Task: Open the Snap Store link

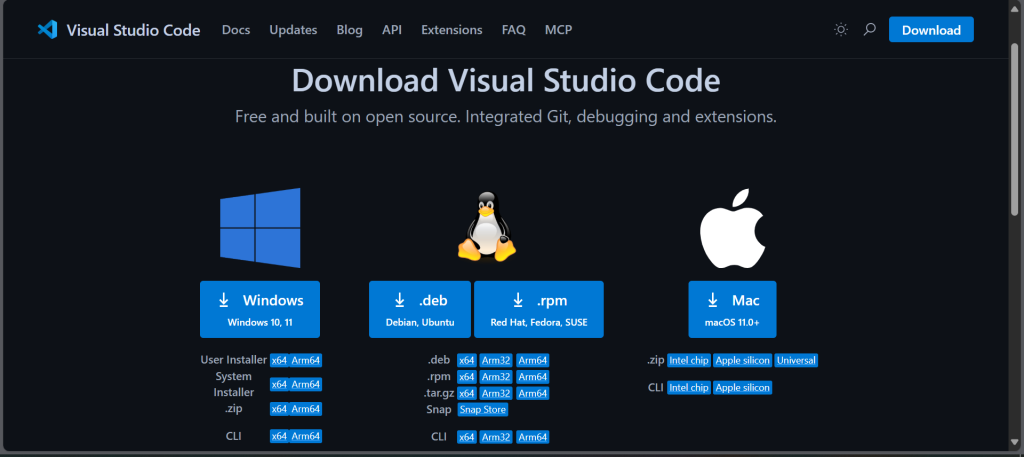Action: pyautogui.click(x=483, y=410)
